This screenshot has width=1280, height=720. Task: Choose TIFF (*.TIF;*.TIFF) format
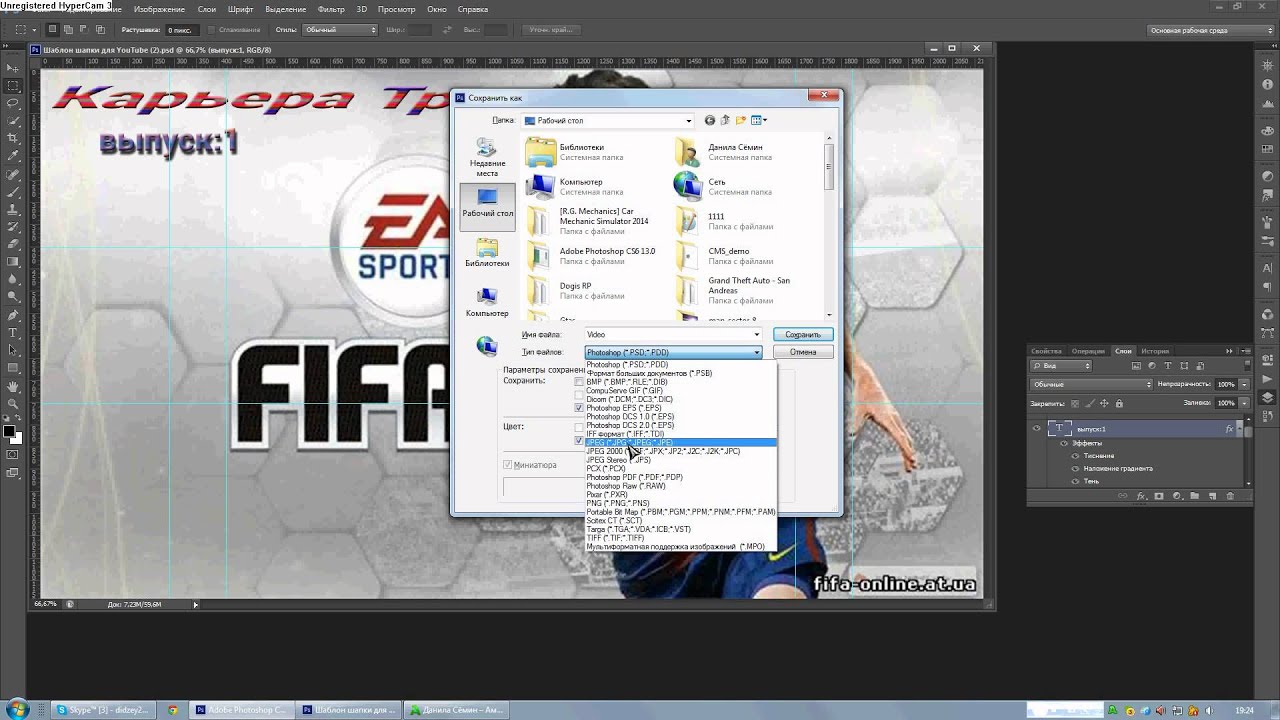click(x=680, y=538)
